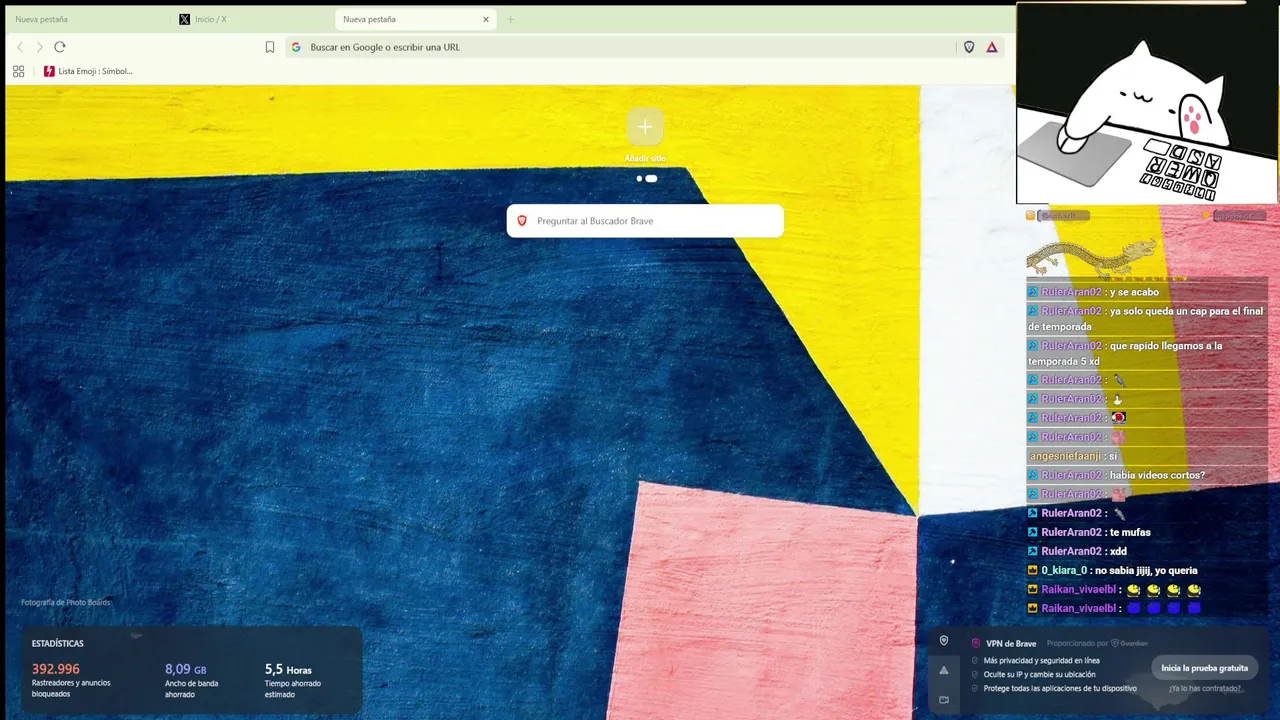Go back with the browser back arrow

point(20,47)
